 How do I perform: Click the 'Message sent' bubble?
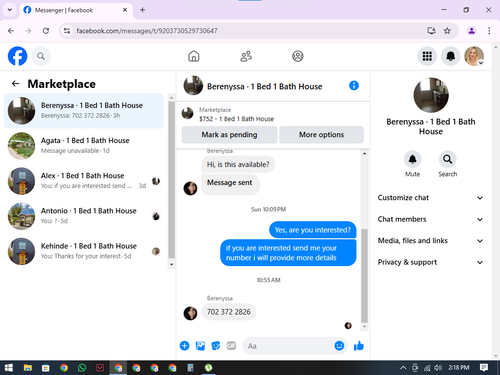coord(230,184)
